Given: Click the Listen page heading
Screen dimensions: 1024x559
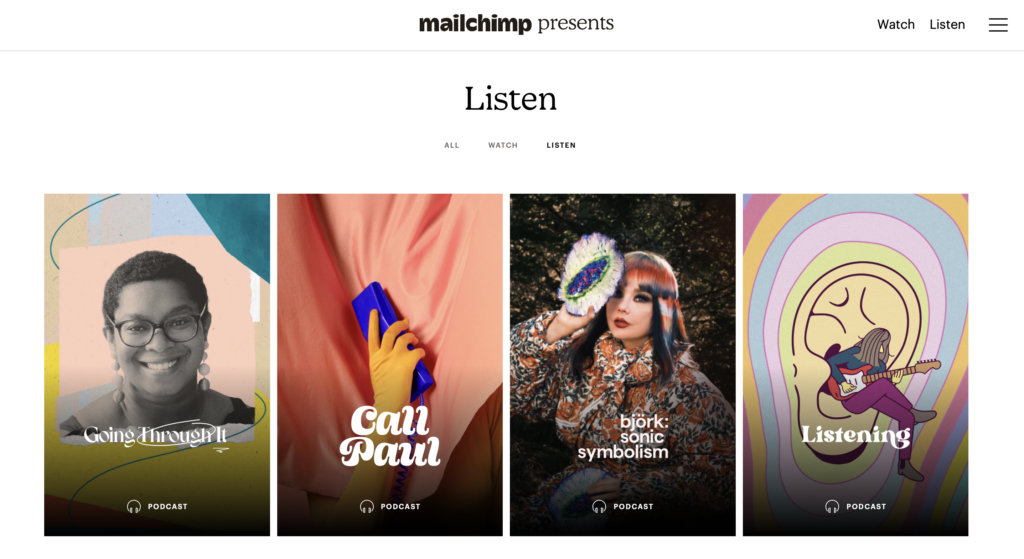Looking at the screenshot, I should [x=511, y=99].
